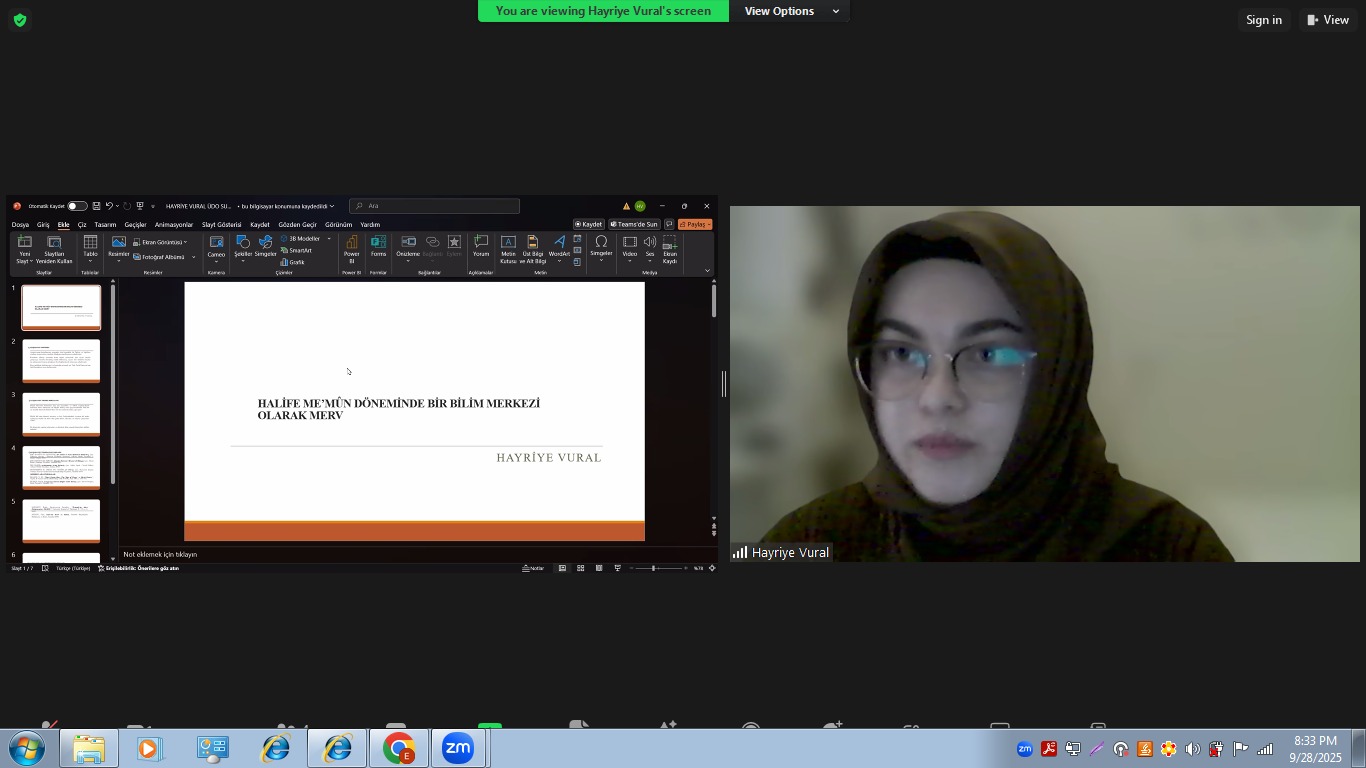Click the Sign in button
The height and width of the screenshot is (768, 1366).
[1263, 20]
